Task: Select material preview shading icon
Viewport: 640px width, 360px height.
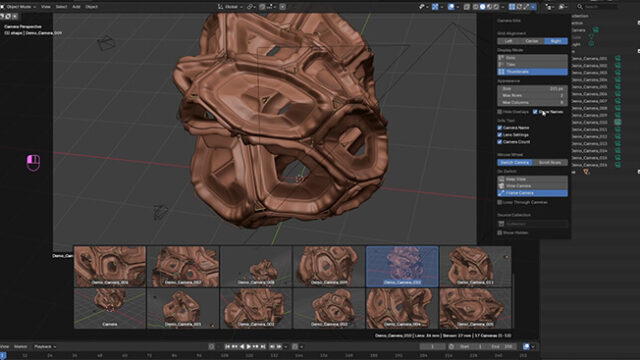Action: tap(489, 7)
